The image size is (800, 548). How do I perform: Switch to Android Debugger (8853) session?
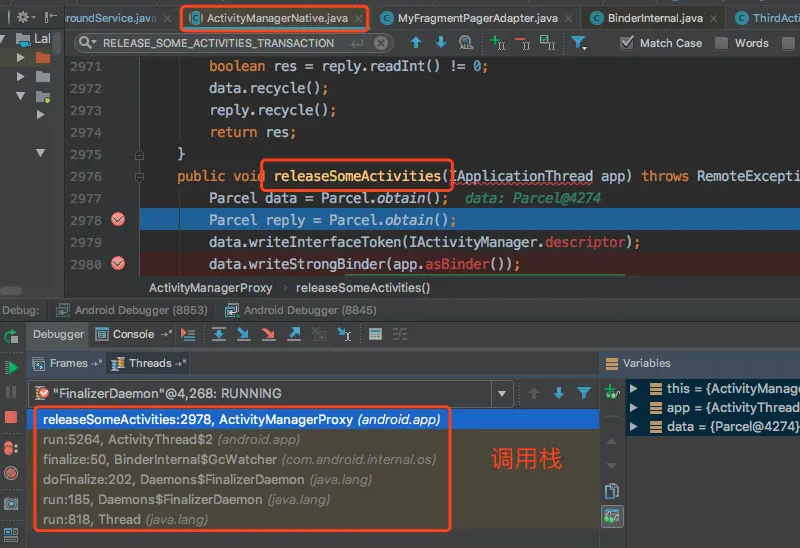click(x=132, y=310)
